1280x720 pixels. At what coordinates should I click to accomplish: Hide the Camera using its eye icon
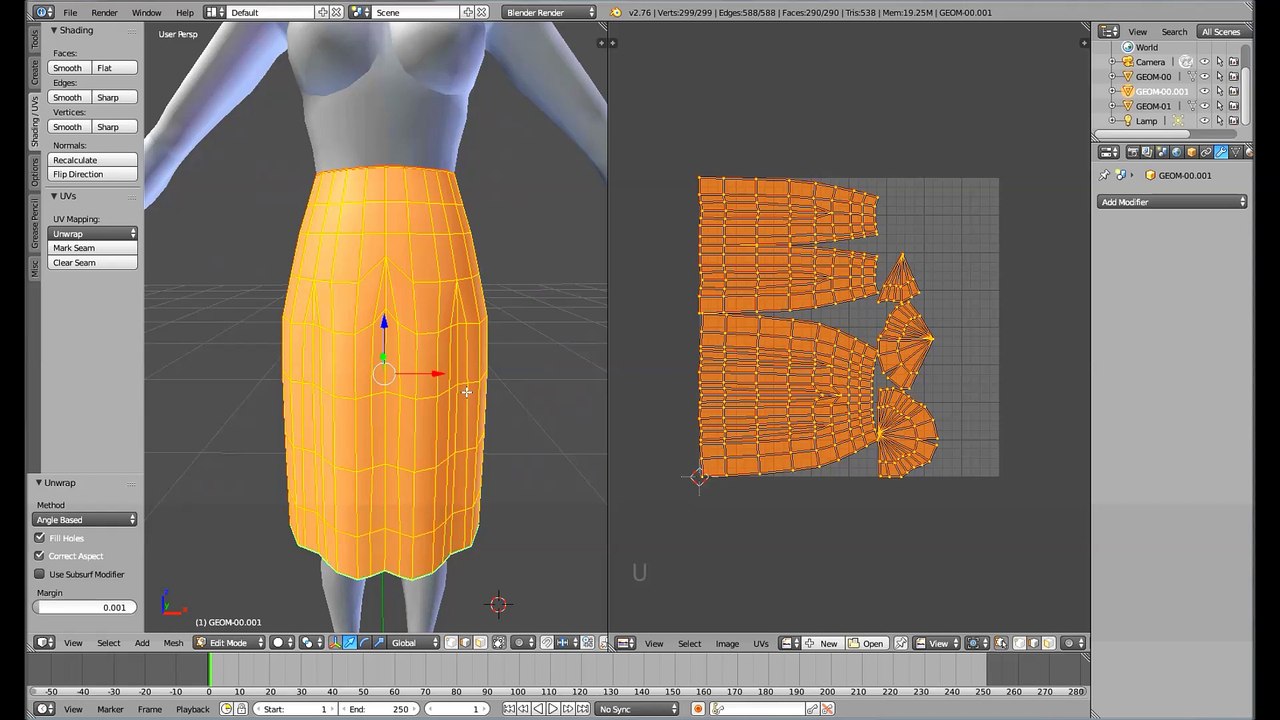coord(1204,62)
